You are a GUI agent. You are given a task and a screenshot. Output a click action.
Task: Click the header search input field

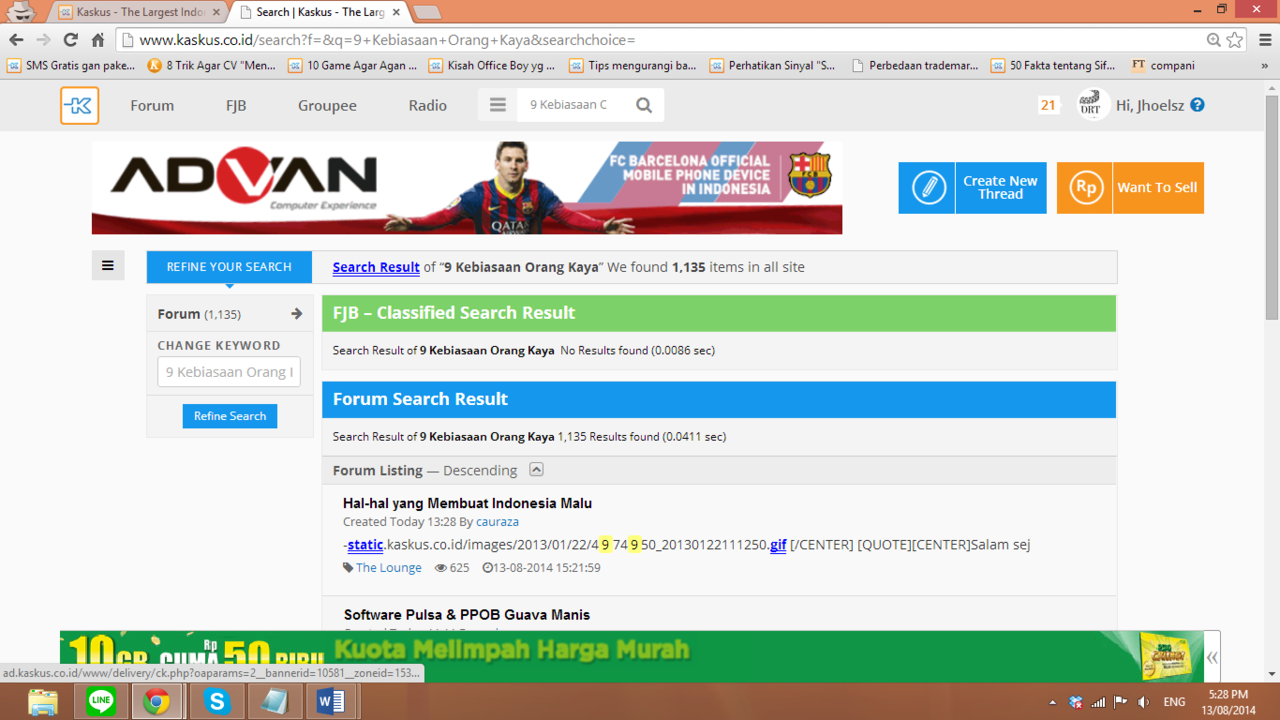[570, 105]
